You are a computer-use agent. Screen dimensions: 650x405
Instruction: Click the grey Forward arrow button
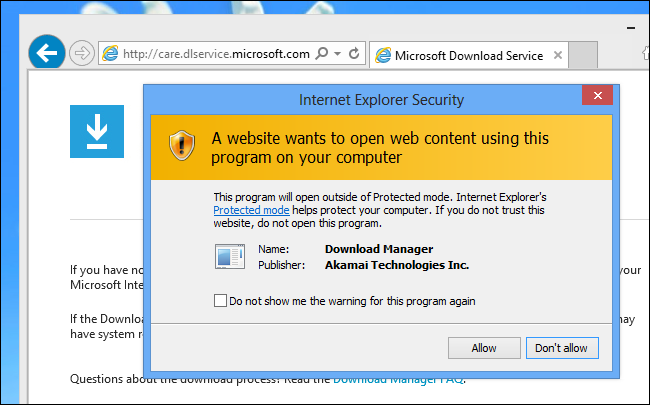[x=82, y=53]
